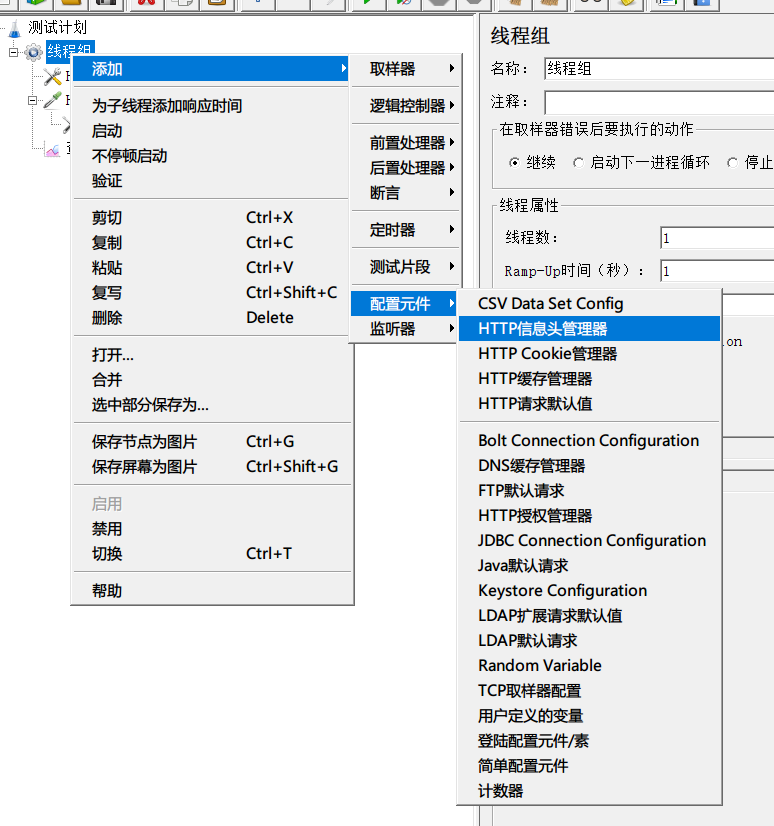
Task: Choose HTTP Cookie管理器
Action: (589, 353)
